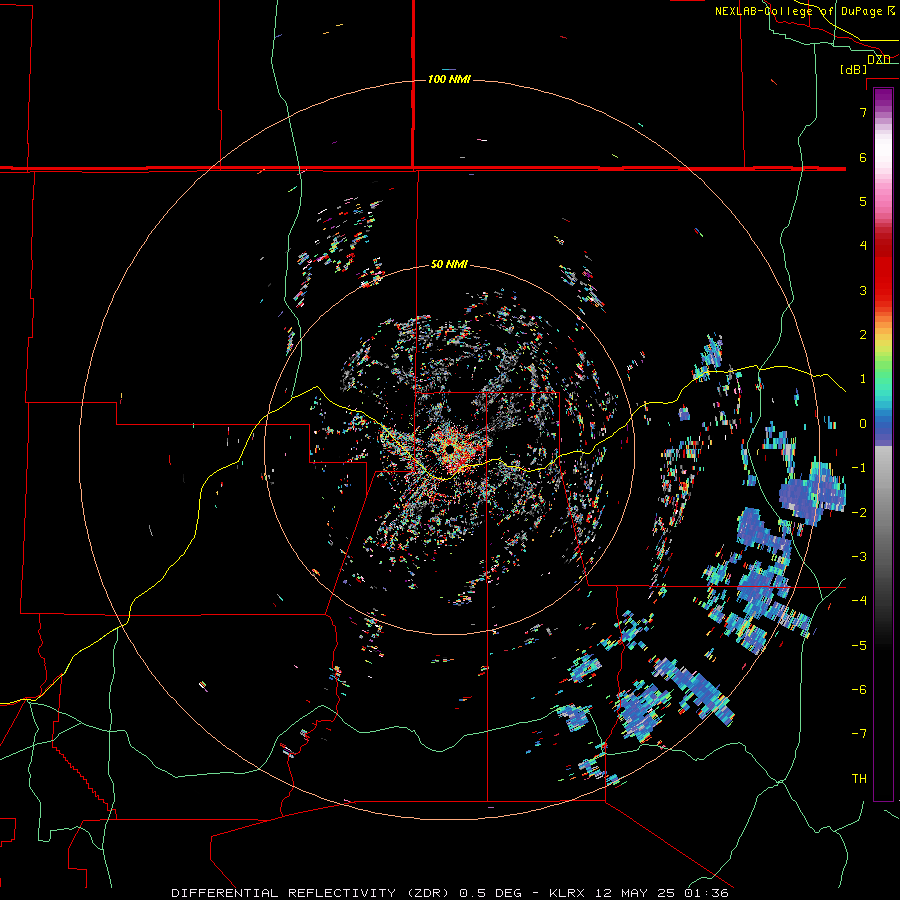The width and height of the screenshot is (900, 900).
Task: Click the "-5" value on the color scale
Action: [x=859, y=645]
